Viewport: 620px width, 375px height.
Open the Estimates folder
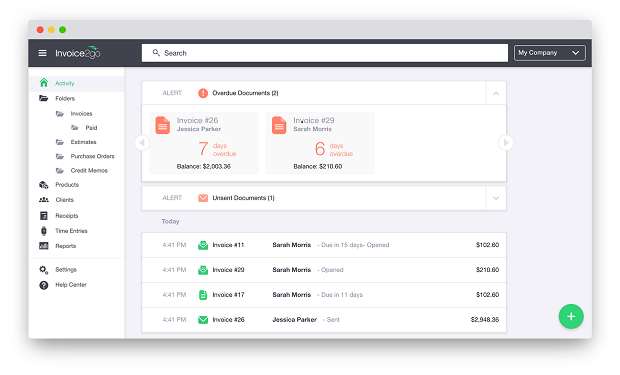click(x=83, y=142)
